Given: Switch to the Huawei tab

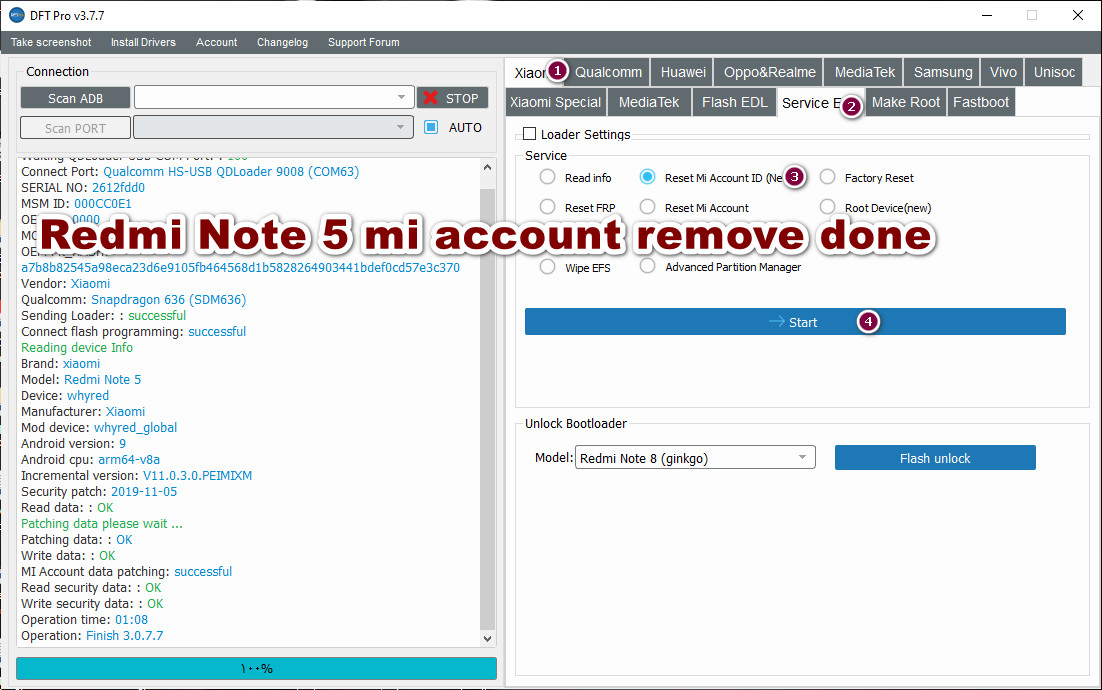Looking at the screenshot, I should tap(683, 72).
